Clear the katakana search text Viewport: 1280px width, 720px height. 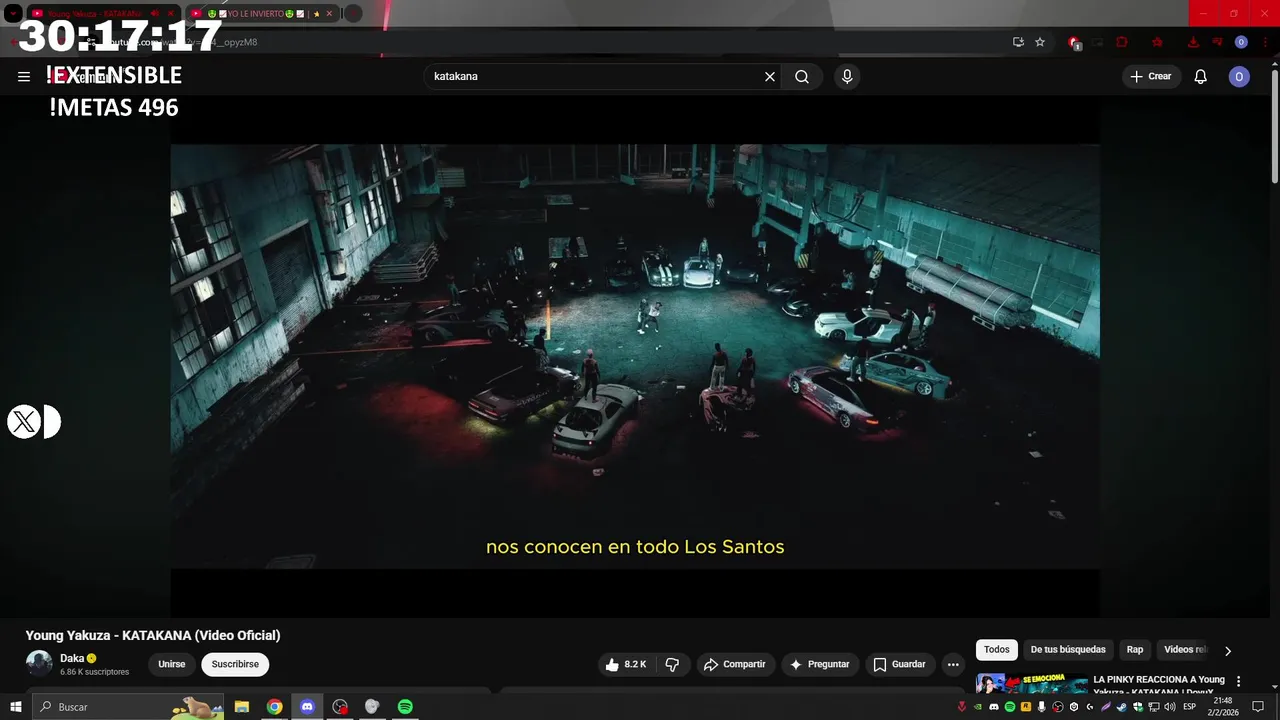(770, 76)
